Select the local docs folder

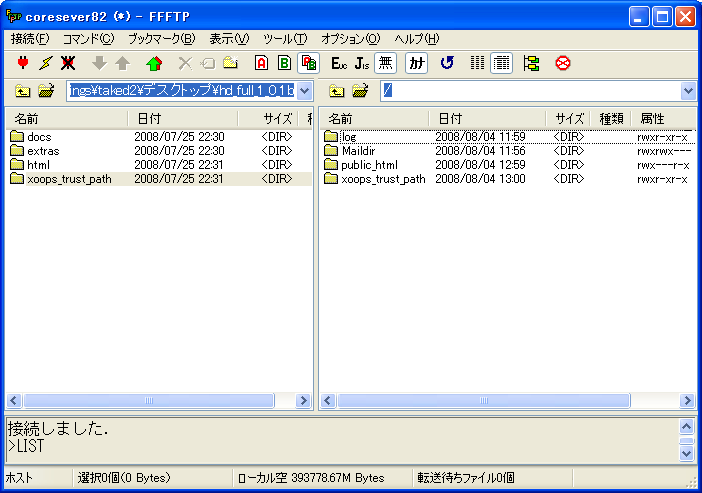[x=39, y=137]
